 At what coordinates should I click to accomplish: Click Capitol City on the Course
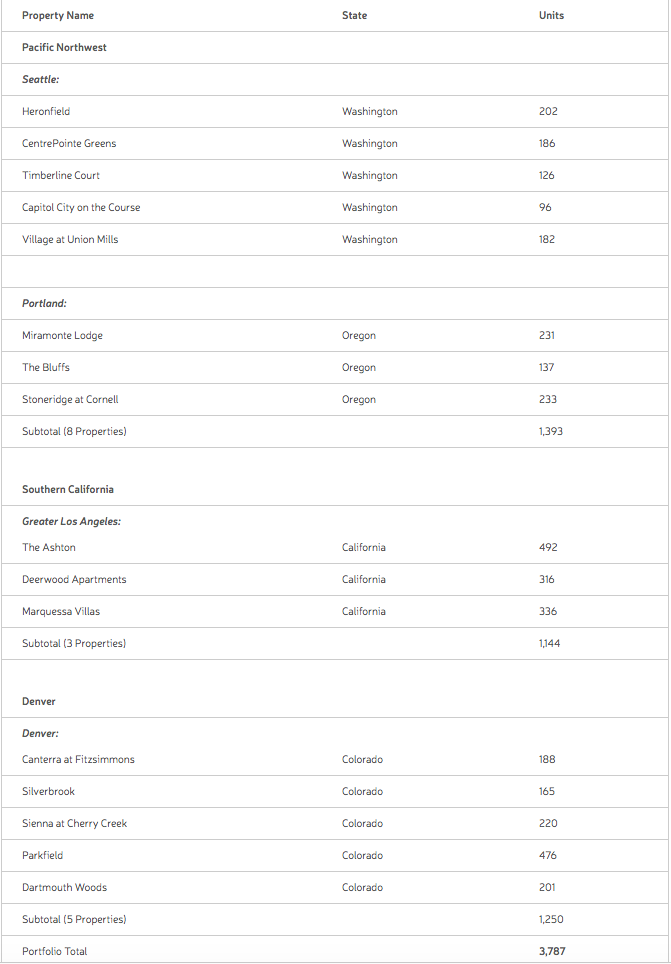pyautogui.click(x=81, y=208)
